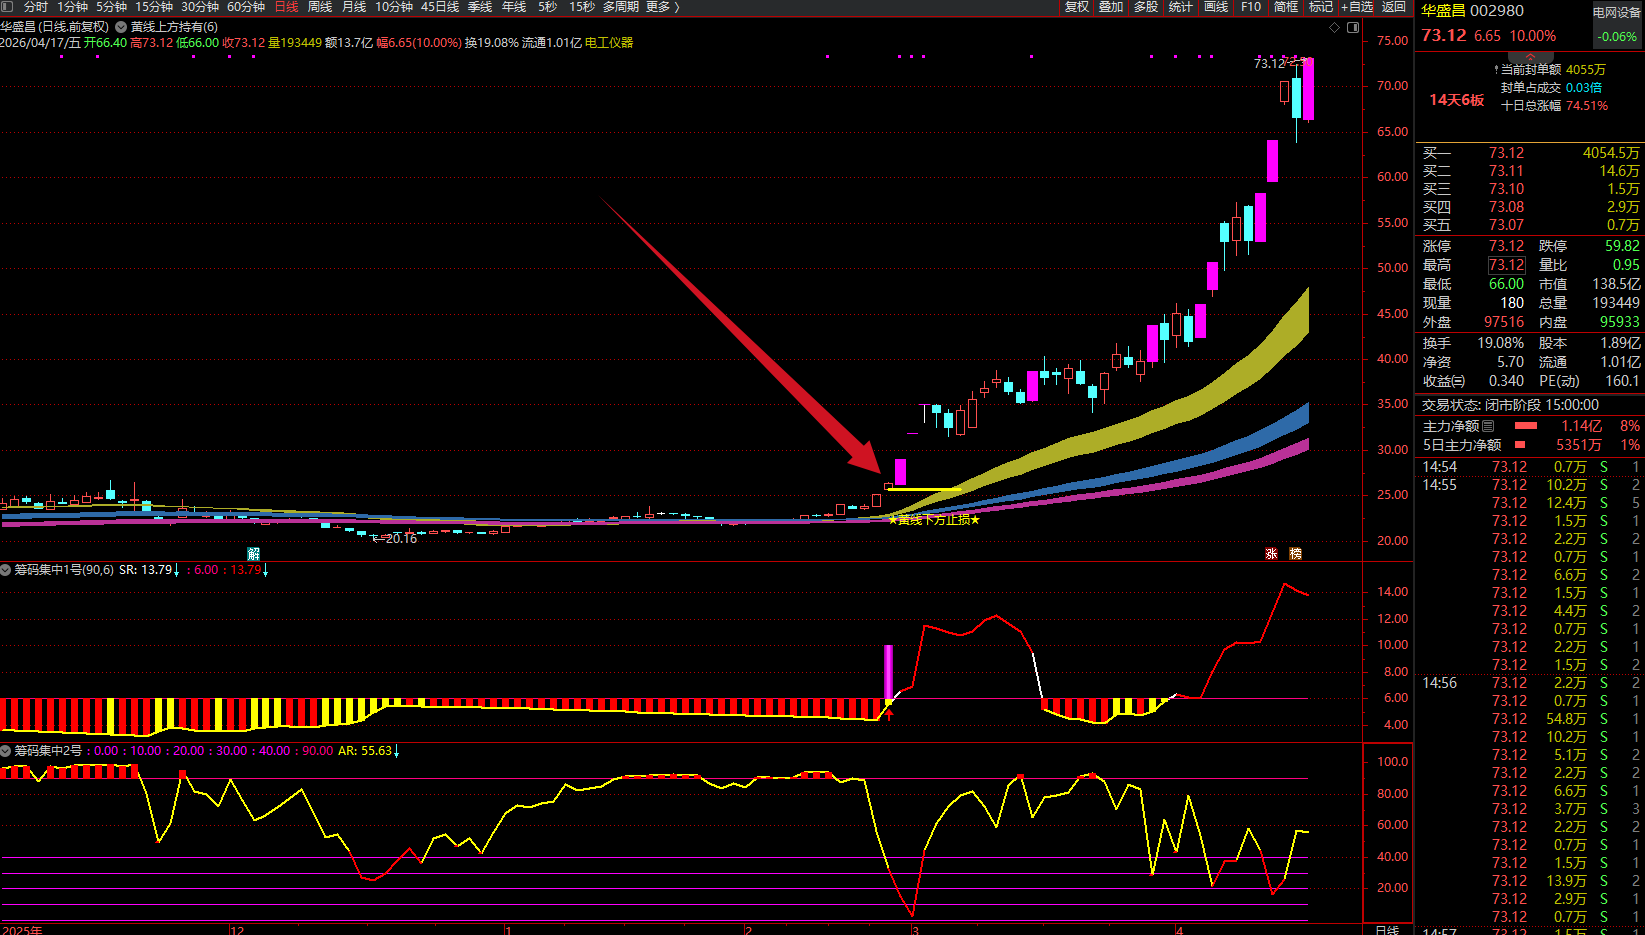Screen dimensions: 1645x935
Task: Click the 涨 marker icon near chart bottom
Action: 1272,554
